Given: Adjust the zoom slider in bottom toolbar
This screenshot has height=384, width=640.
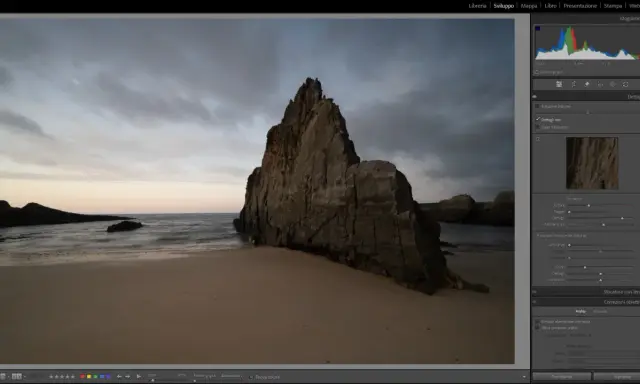Looking at the screenshot, I should [153, 380].
